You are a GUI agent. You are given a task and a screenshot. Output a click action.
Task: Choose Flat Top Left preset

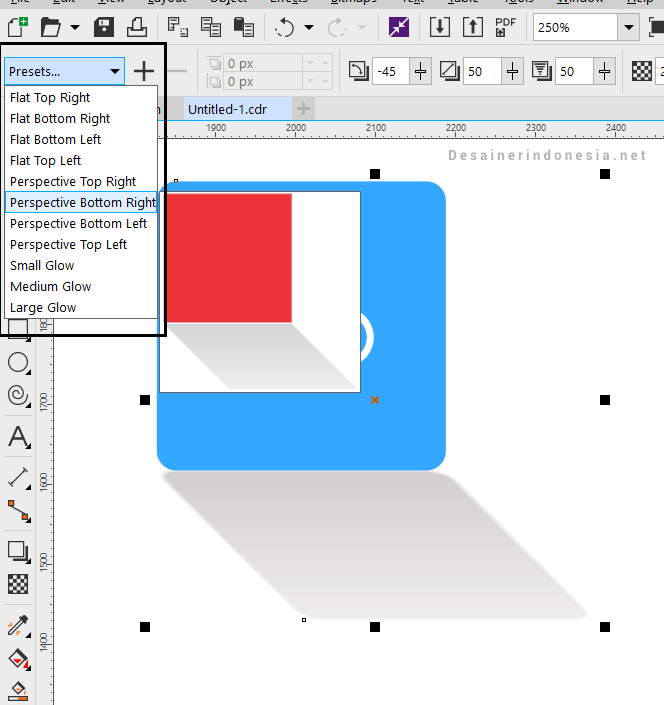click(x=81, y=161)
